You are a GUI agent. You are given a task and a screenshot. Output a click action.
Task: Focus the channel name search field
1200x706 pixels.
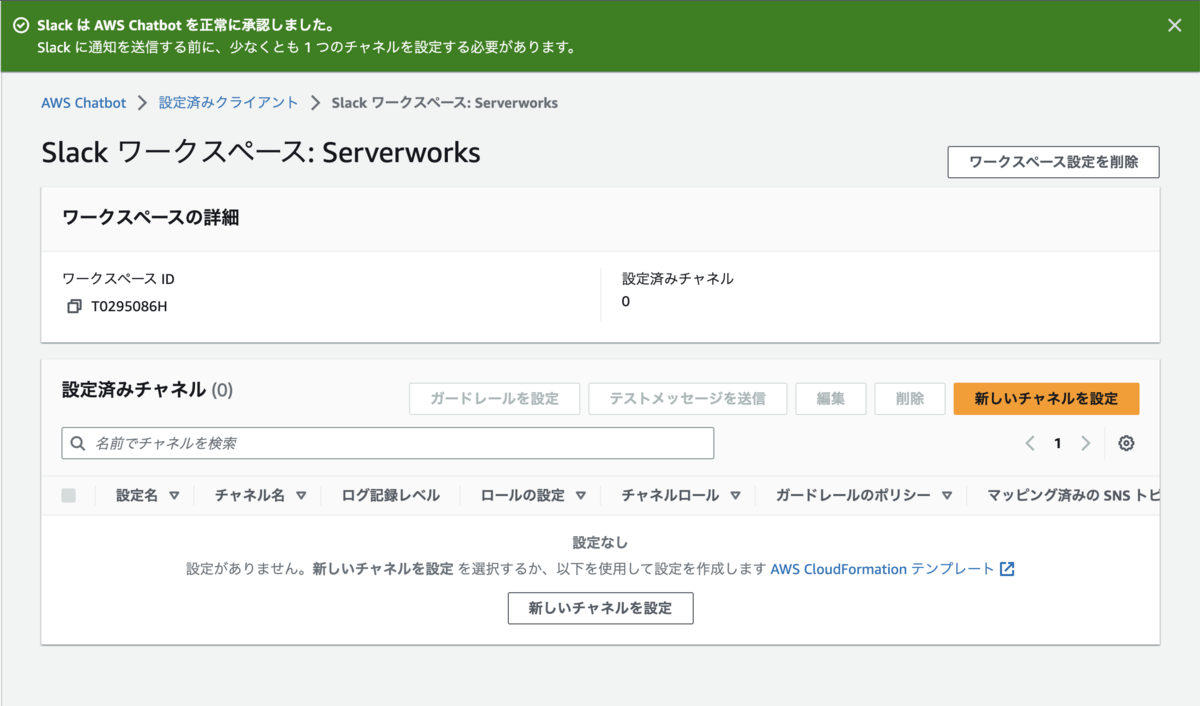click(x=388, y=443)
